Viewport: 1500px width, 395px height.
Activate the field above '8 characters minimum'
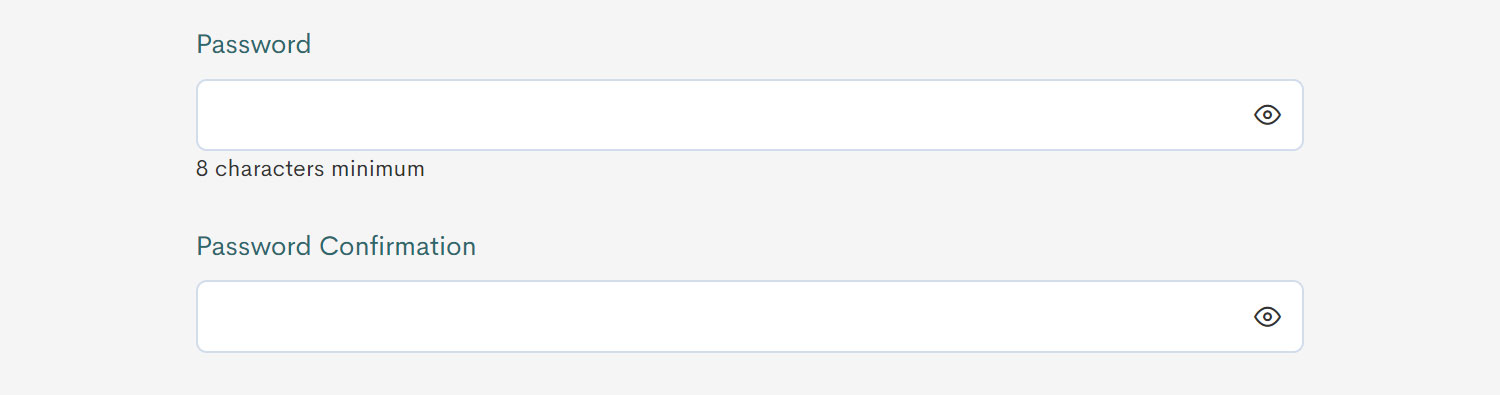coord(750,115)
